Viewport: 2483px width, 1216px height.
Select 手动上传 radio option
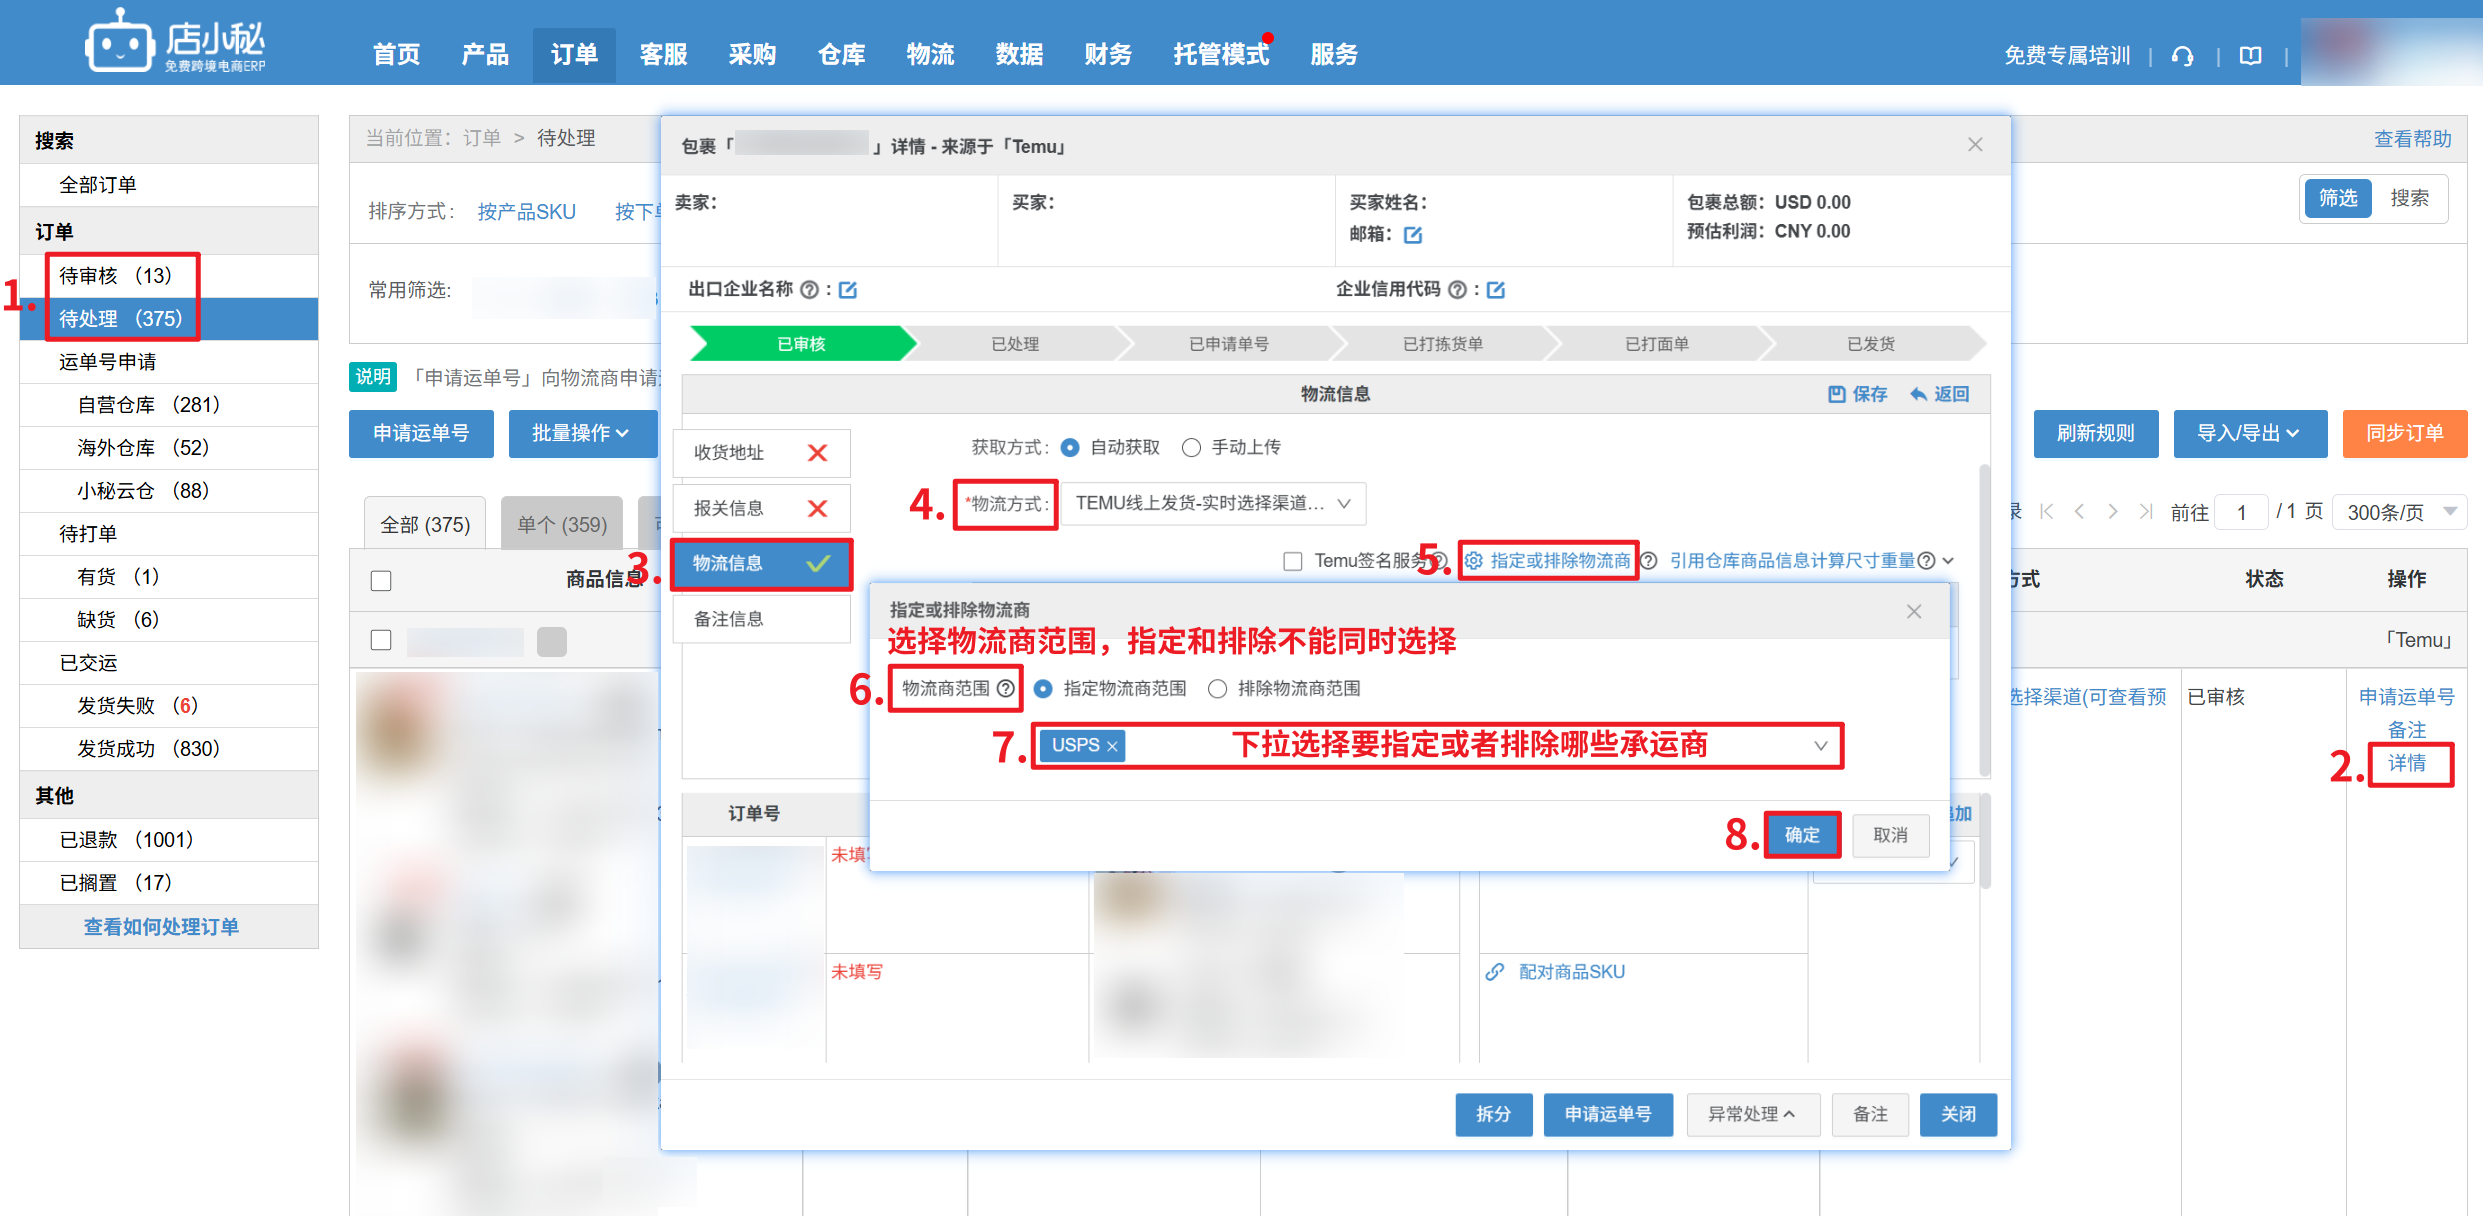pos(1191,448)
